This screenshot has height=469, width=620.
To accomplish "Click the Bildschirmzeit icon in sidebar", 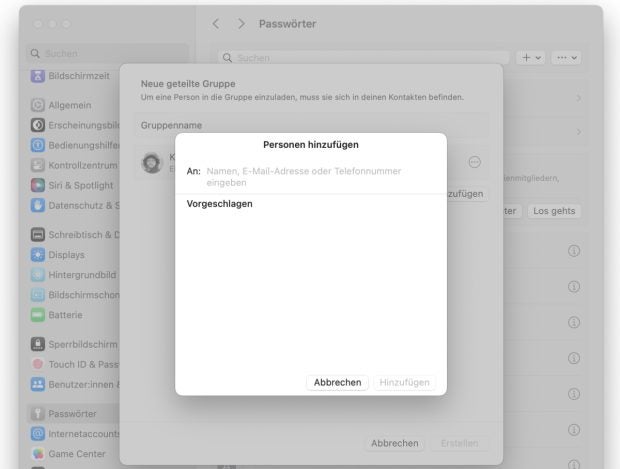I will (38, 76).
